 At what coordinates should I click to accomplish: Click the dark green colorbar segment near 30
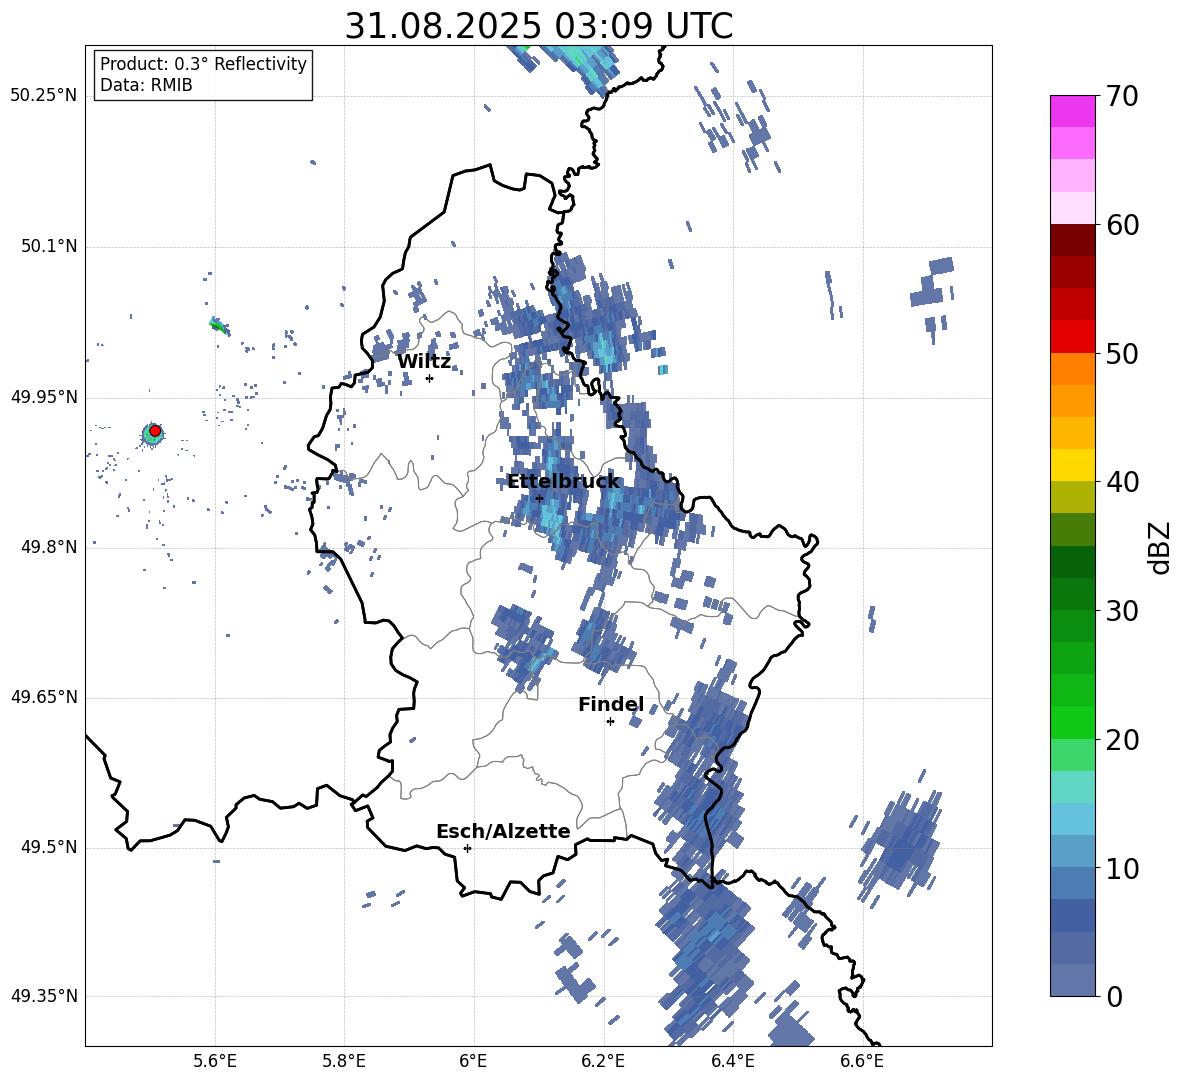click(x=1072, y=594)
